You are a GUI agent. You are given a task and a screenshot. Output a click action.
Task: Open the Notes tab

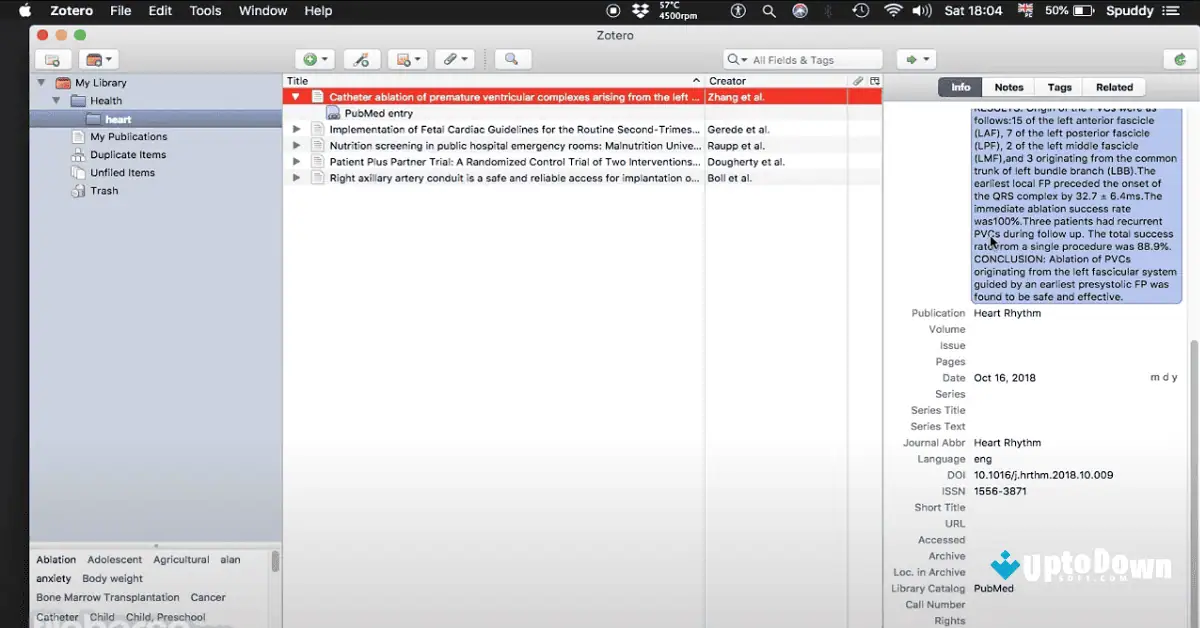click(x=1008, y=86)
